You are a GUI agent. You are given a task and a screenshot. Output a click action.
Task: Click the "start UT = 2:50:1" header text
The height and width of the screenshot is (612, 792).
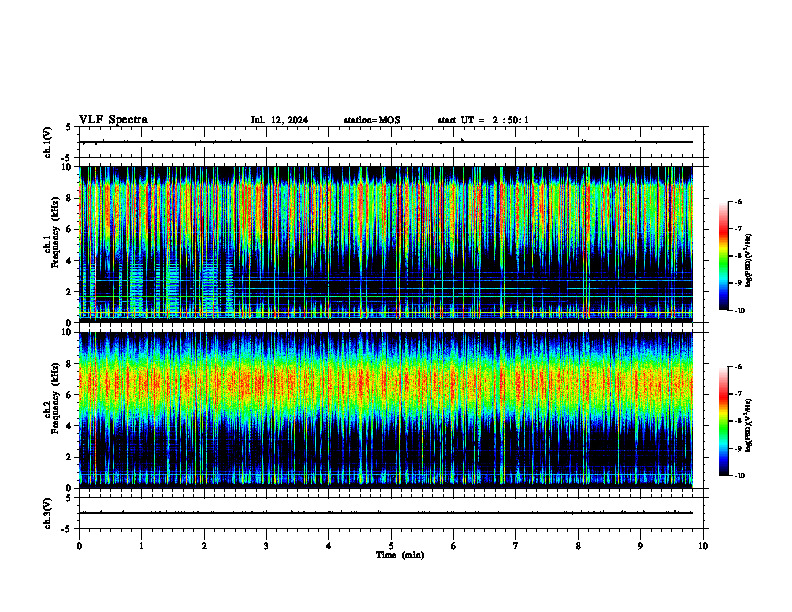483,120
